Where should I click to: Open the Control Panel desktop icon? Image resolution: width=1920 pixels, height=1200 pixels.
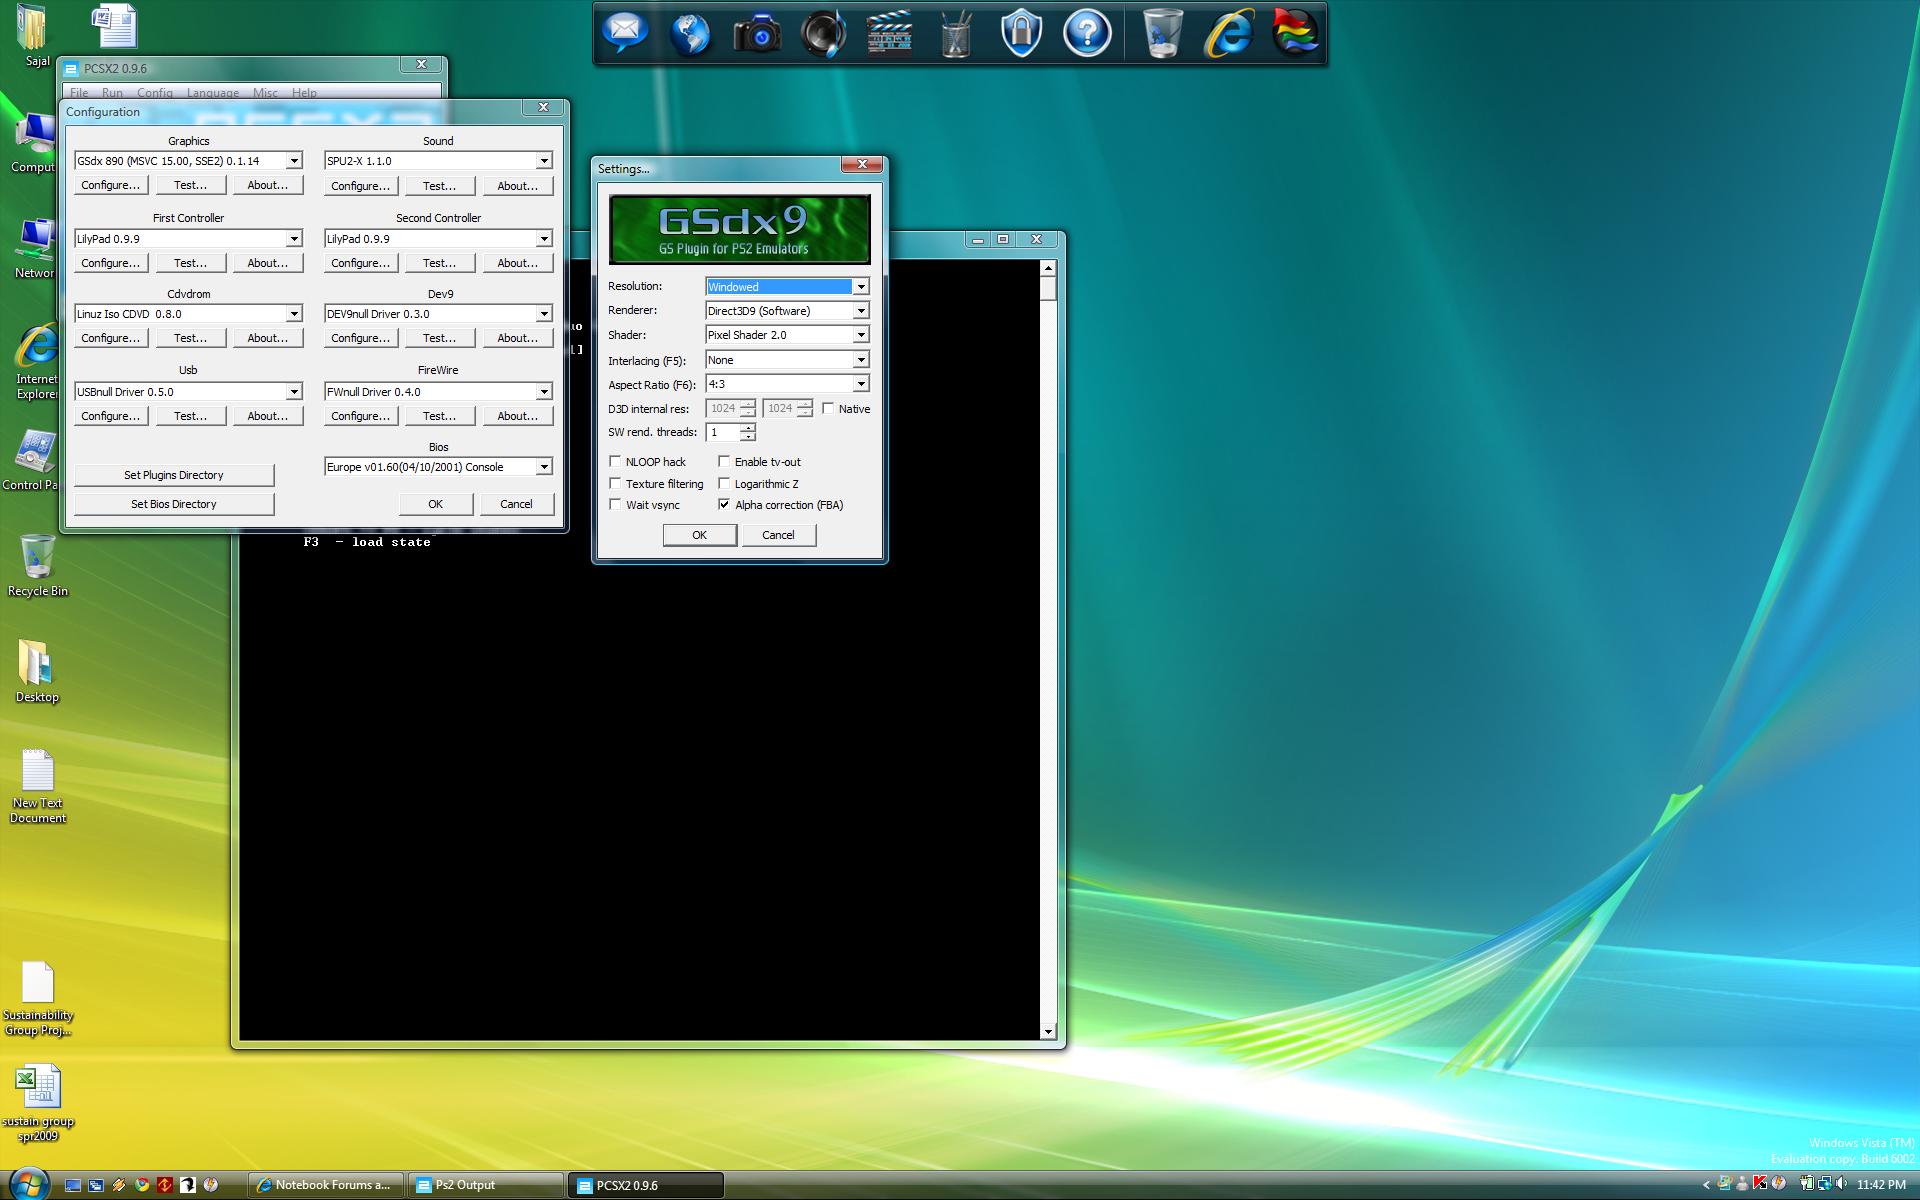(x=33, y=460)
